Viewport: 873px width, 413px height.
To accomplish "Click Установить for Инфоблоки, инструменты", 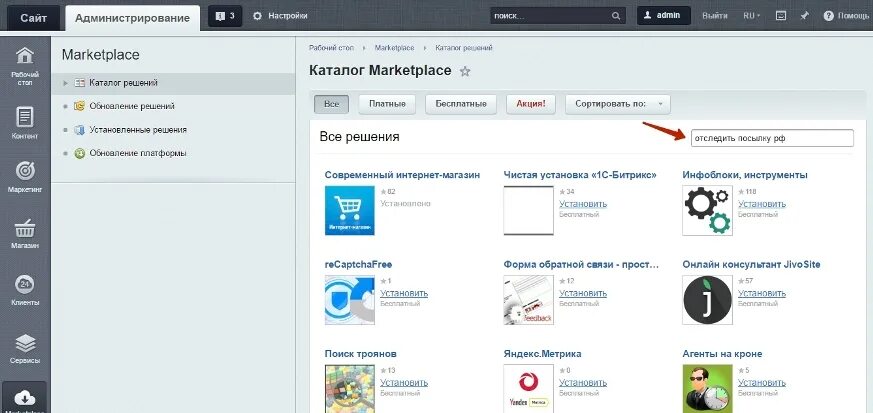I will pos(762,204).
